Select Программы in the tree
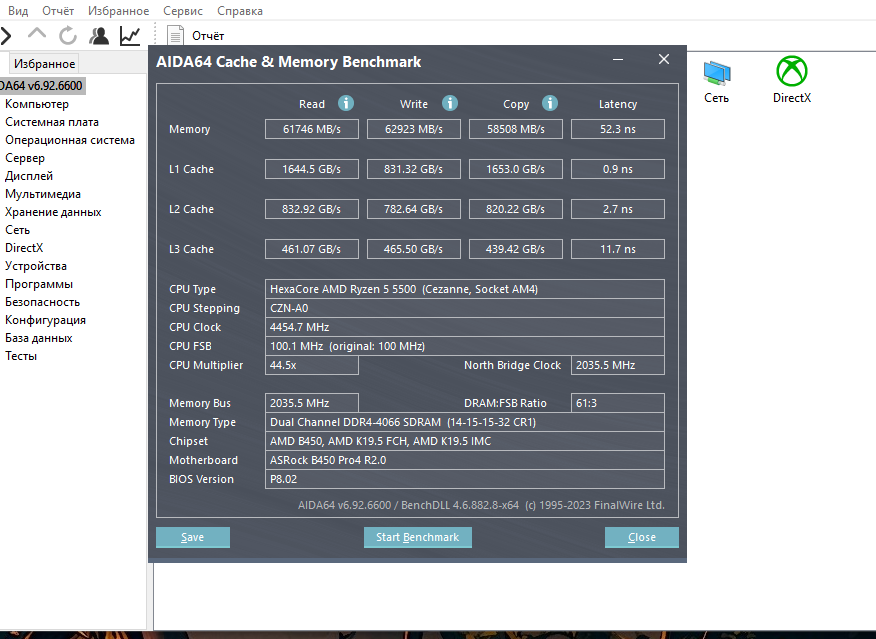Viewport: 876px width, 639px height. point(39,284)
